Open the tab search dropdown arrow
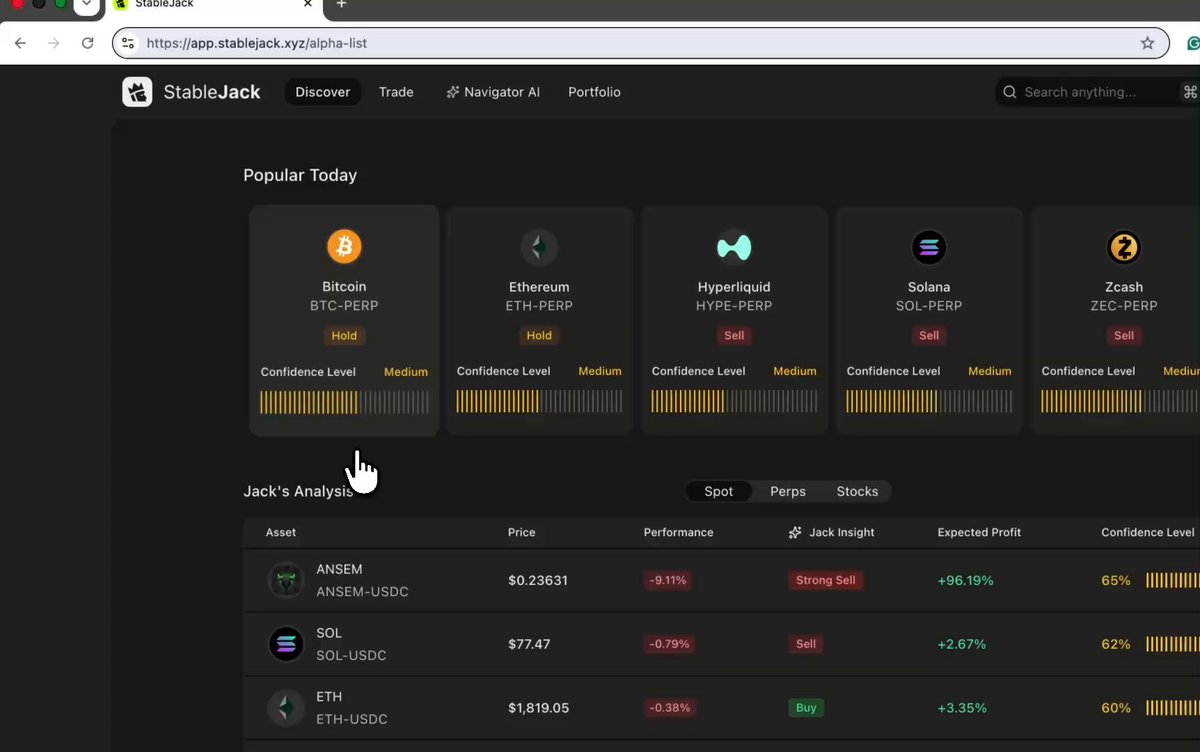This screenshot has height=752, width=1200. [87, 5]
